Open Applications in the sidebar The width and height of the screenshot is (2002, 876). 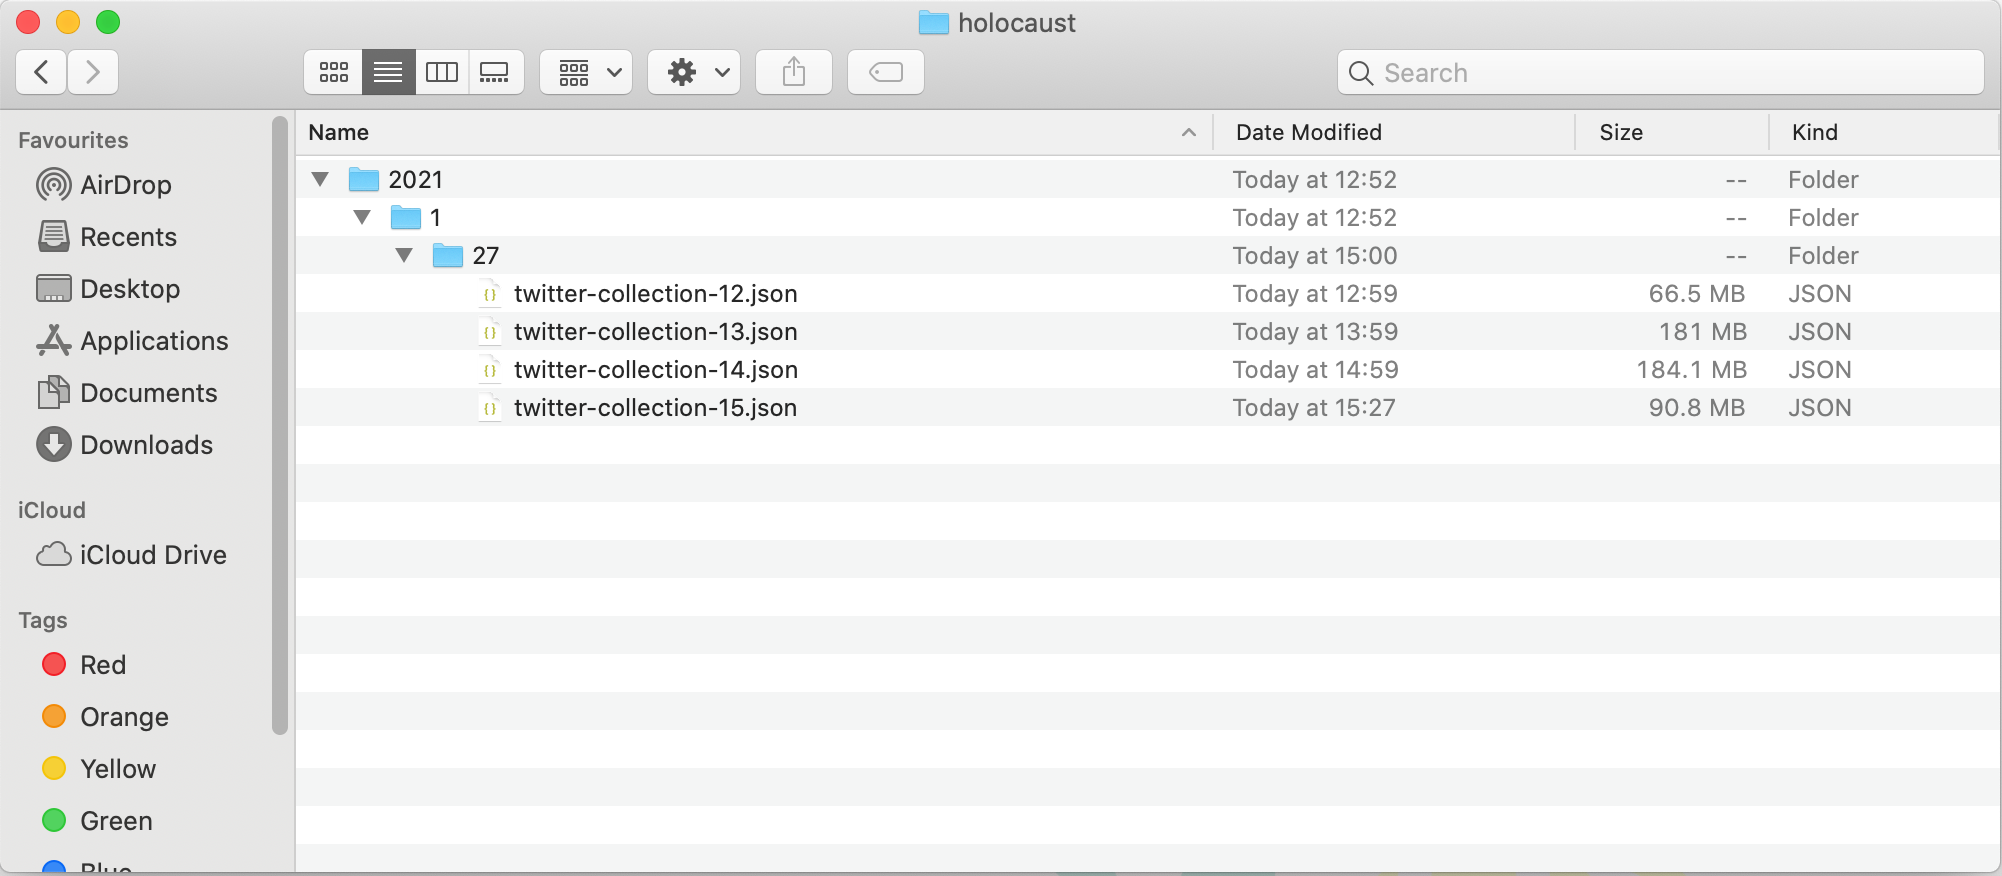pyautogui.click(x=132, y=341)
